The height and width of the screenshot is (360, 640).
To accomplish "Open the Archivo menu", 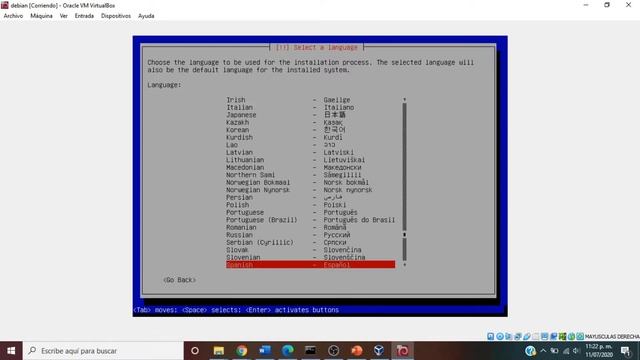I will [13, 16].
